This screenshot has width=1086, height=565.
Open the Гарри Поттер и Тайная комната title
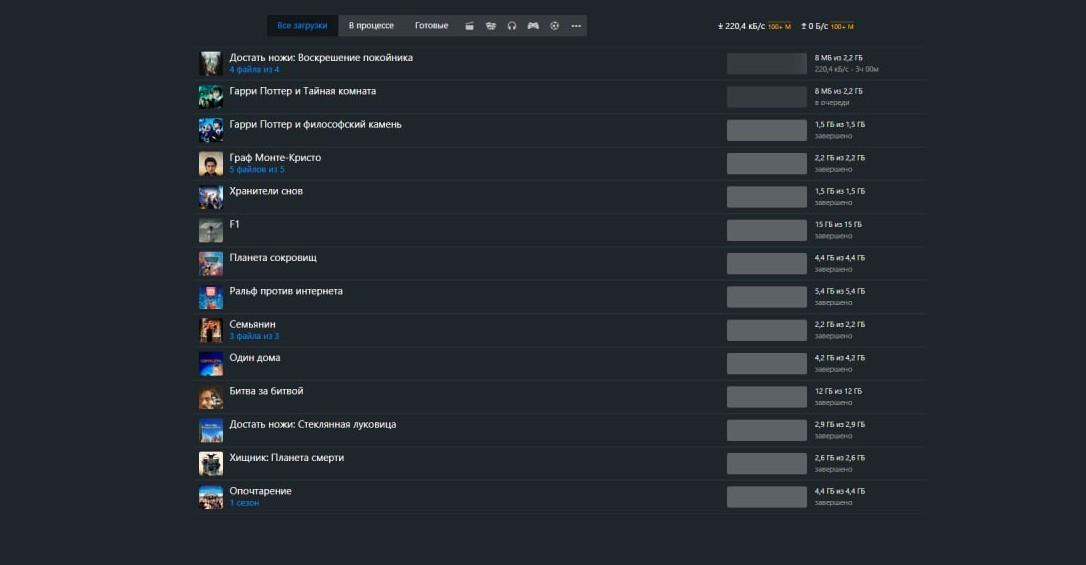coord(302,91)
